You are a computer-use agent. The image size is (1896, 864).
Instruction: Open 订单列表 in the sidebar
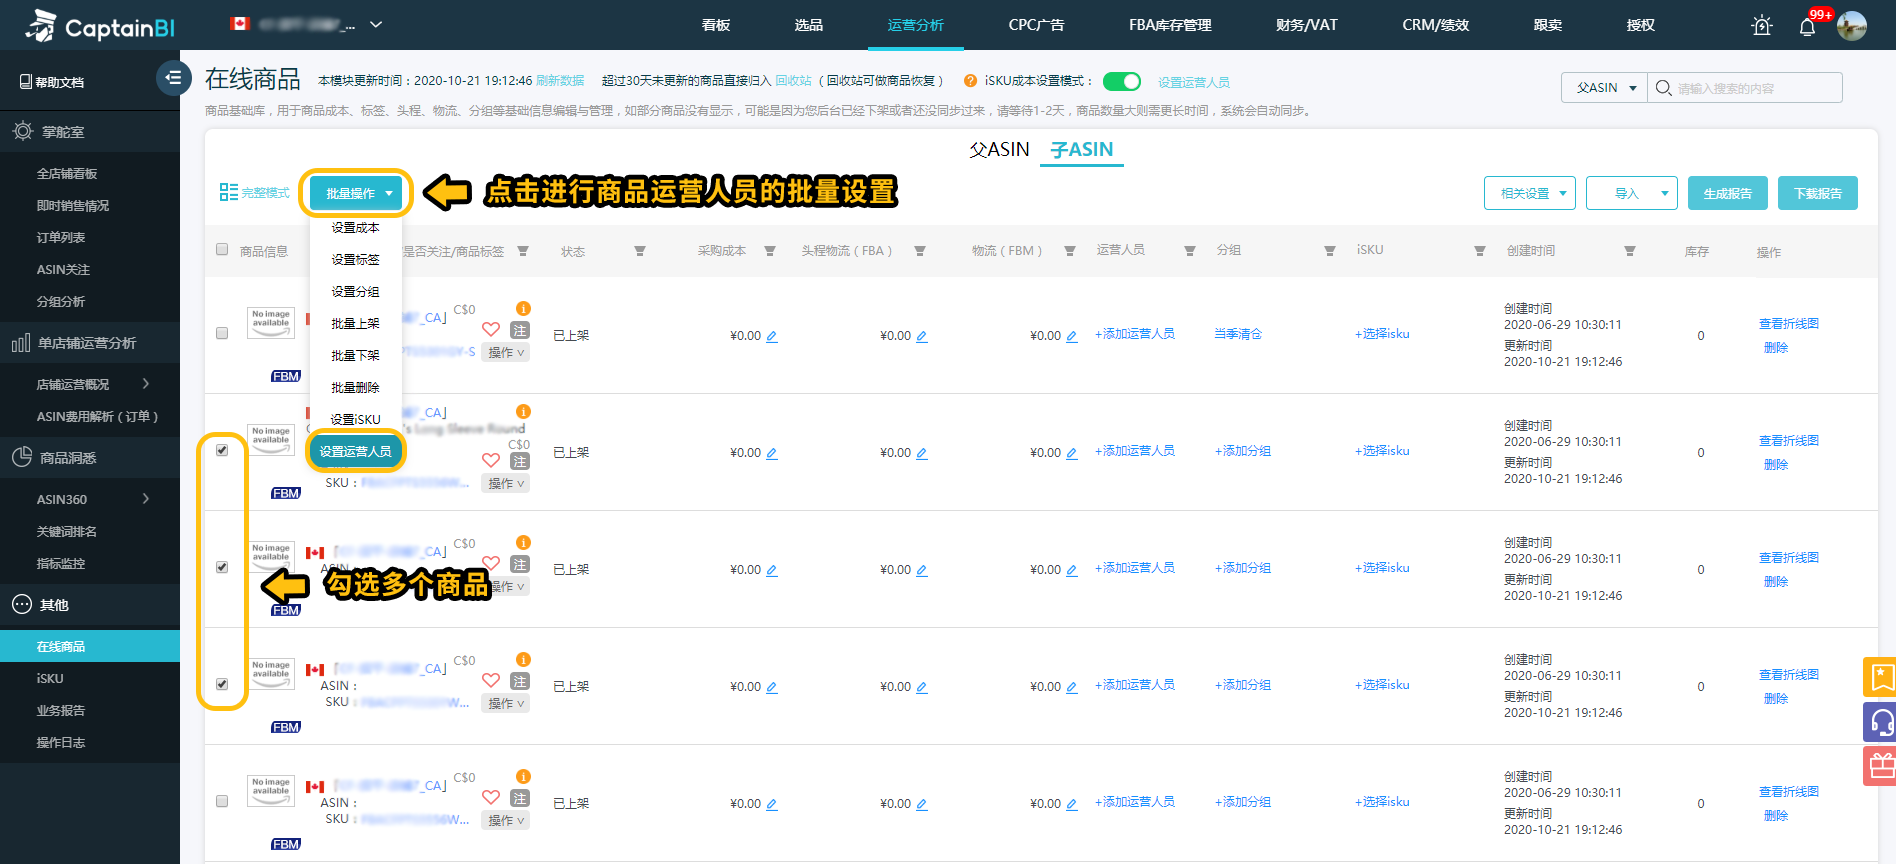61,237
